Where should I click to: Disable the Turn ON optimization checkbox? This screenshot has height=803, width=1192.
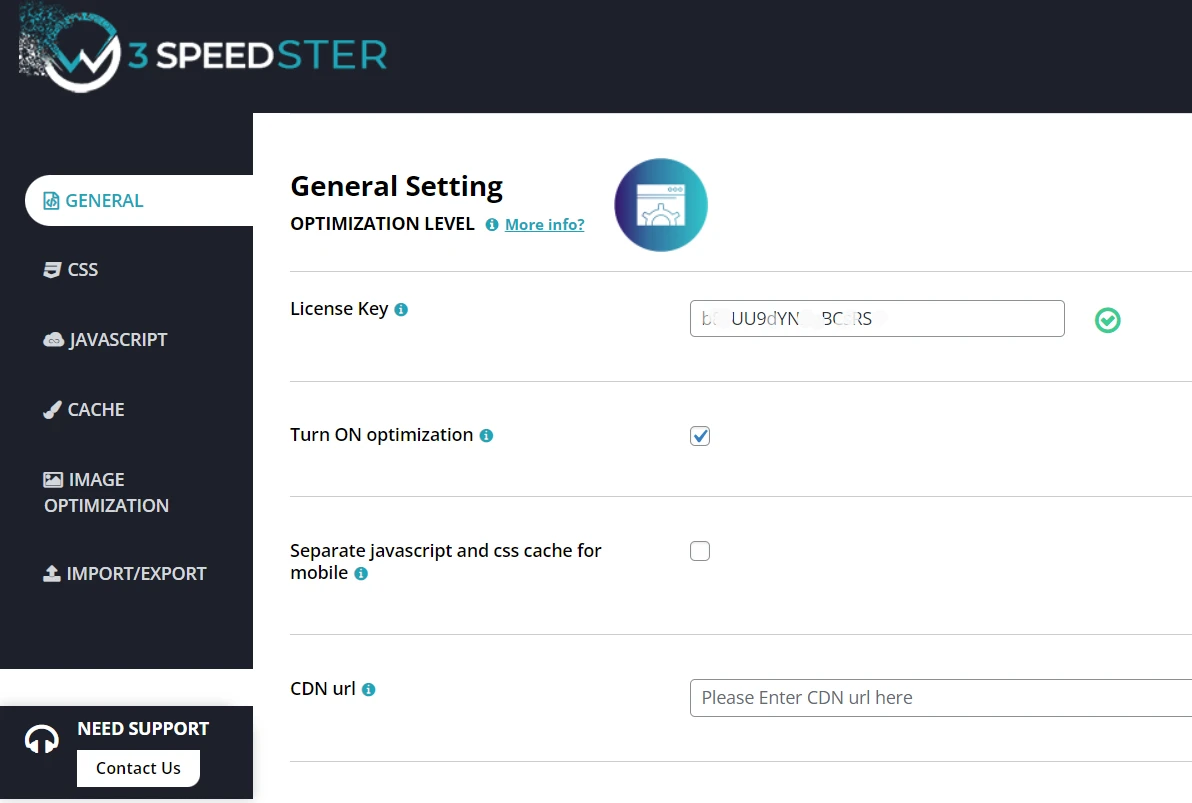tap(699, 435)
